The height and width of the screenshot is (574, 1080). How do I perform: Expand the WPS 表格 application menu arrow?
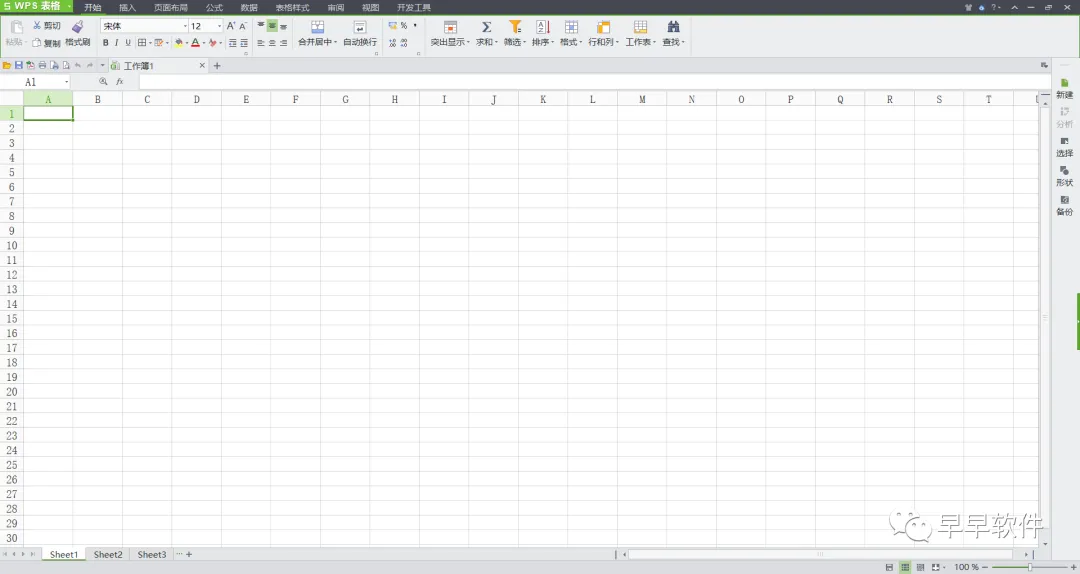click(70, 6)
